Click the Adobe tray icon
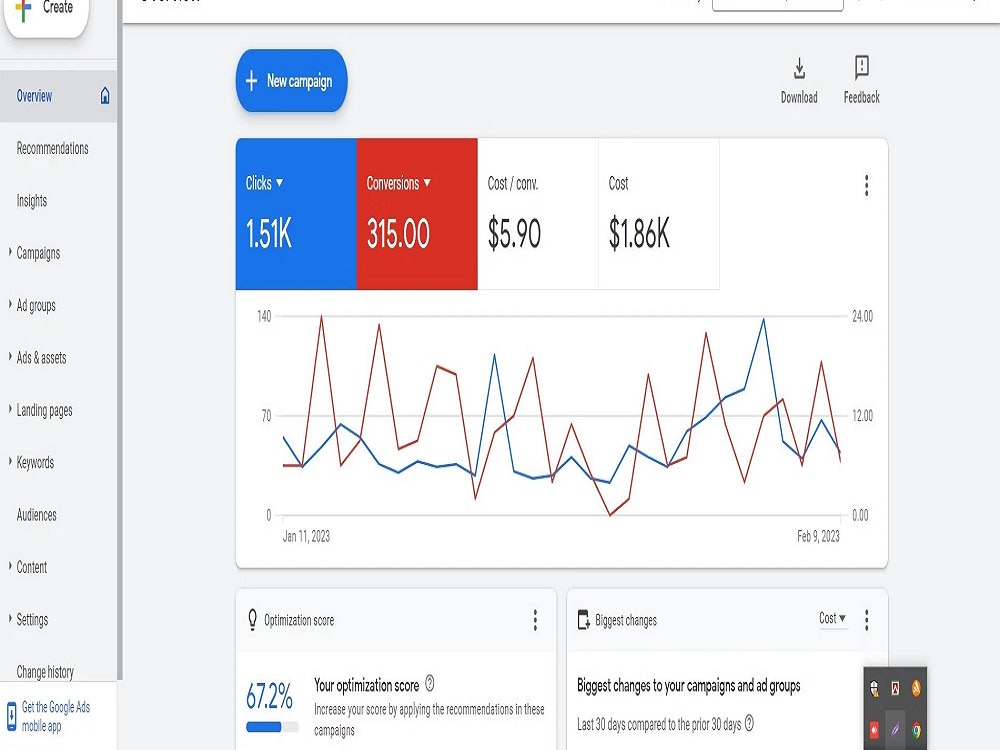Viewport: 1000px width, 750px height. pos(895,688)
